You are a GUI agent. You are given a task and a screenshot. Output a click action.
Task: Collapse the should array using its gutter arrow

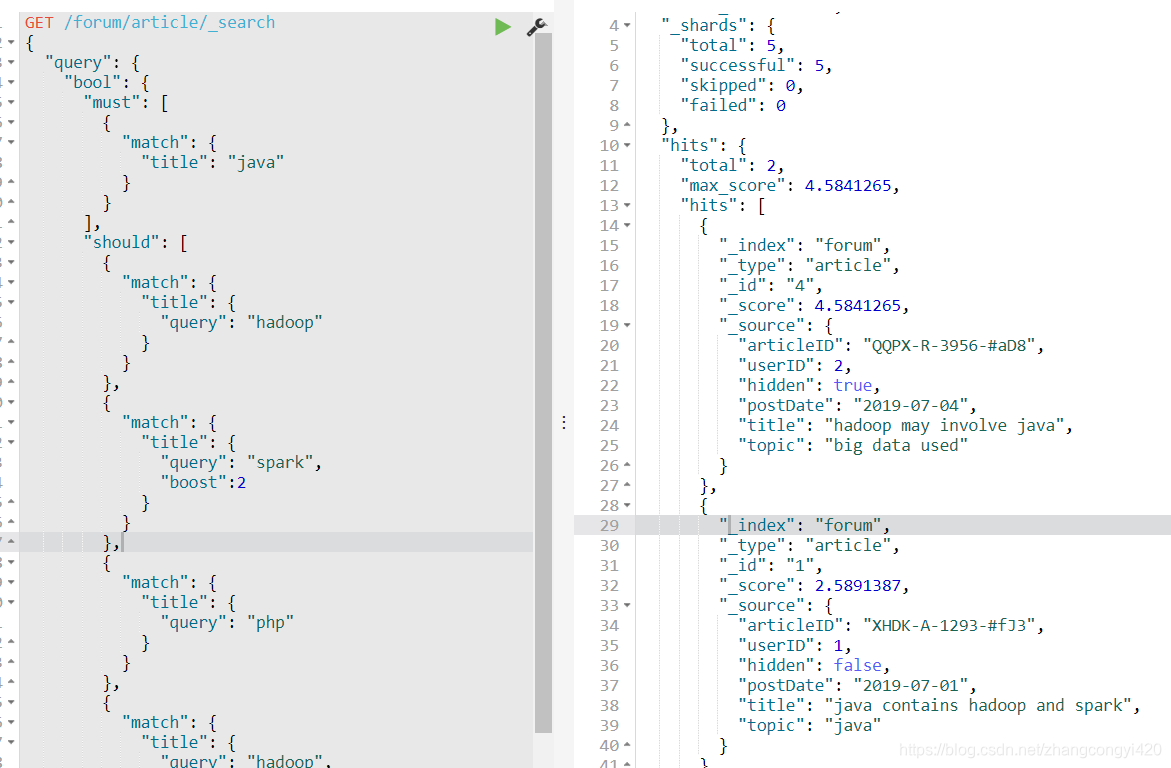(10, 242)
